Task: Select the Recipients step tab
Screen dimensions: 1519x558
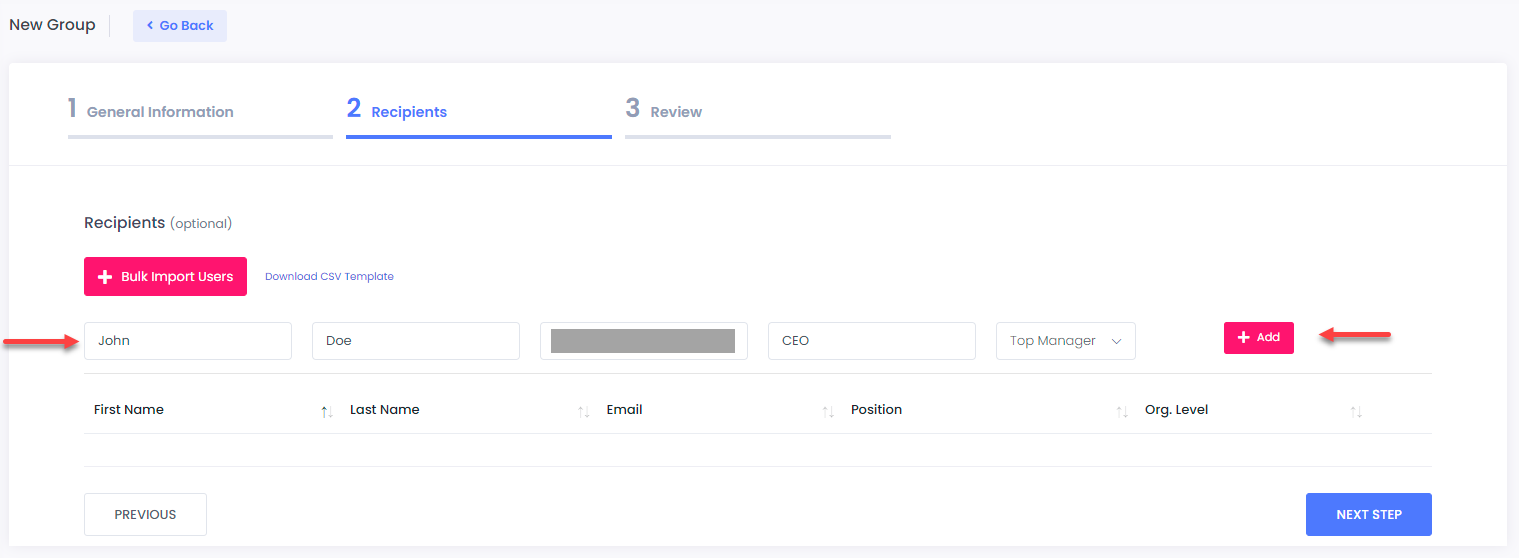Action: (x=408, y=112)
